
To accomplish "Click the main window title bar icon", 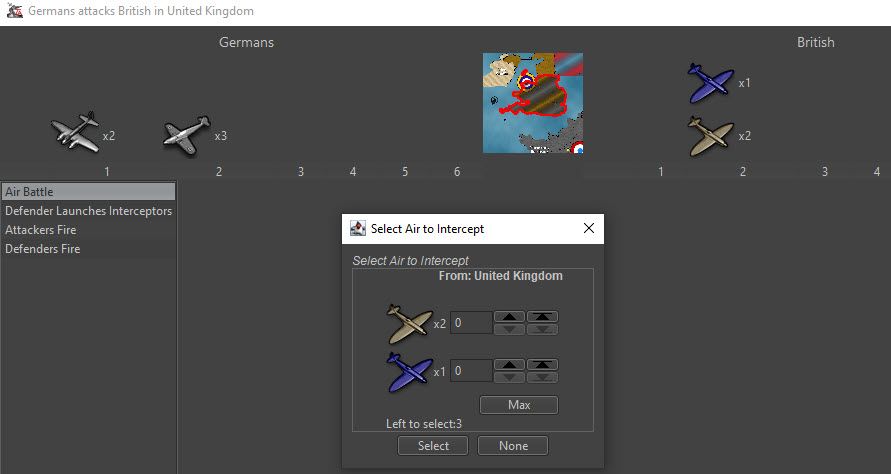I will click(x=14, y=11).
